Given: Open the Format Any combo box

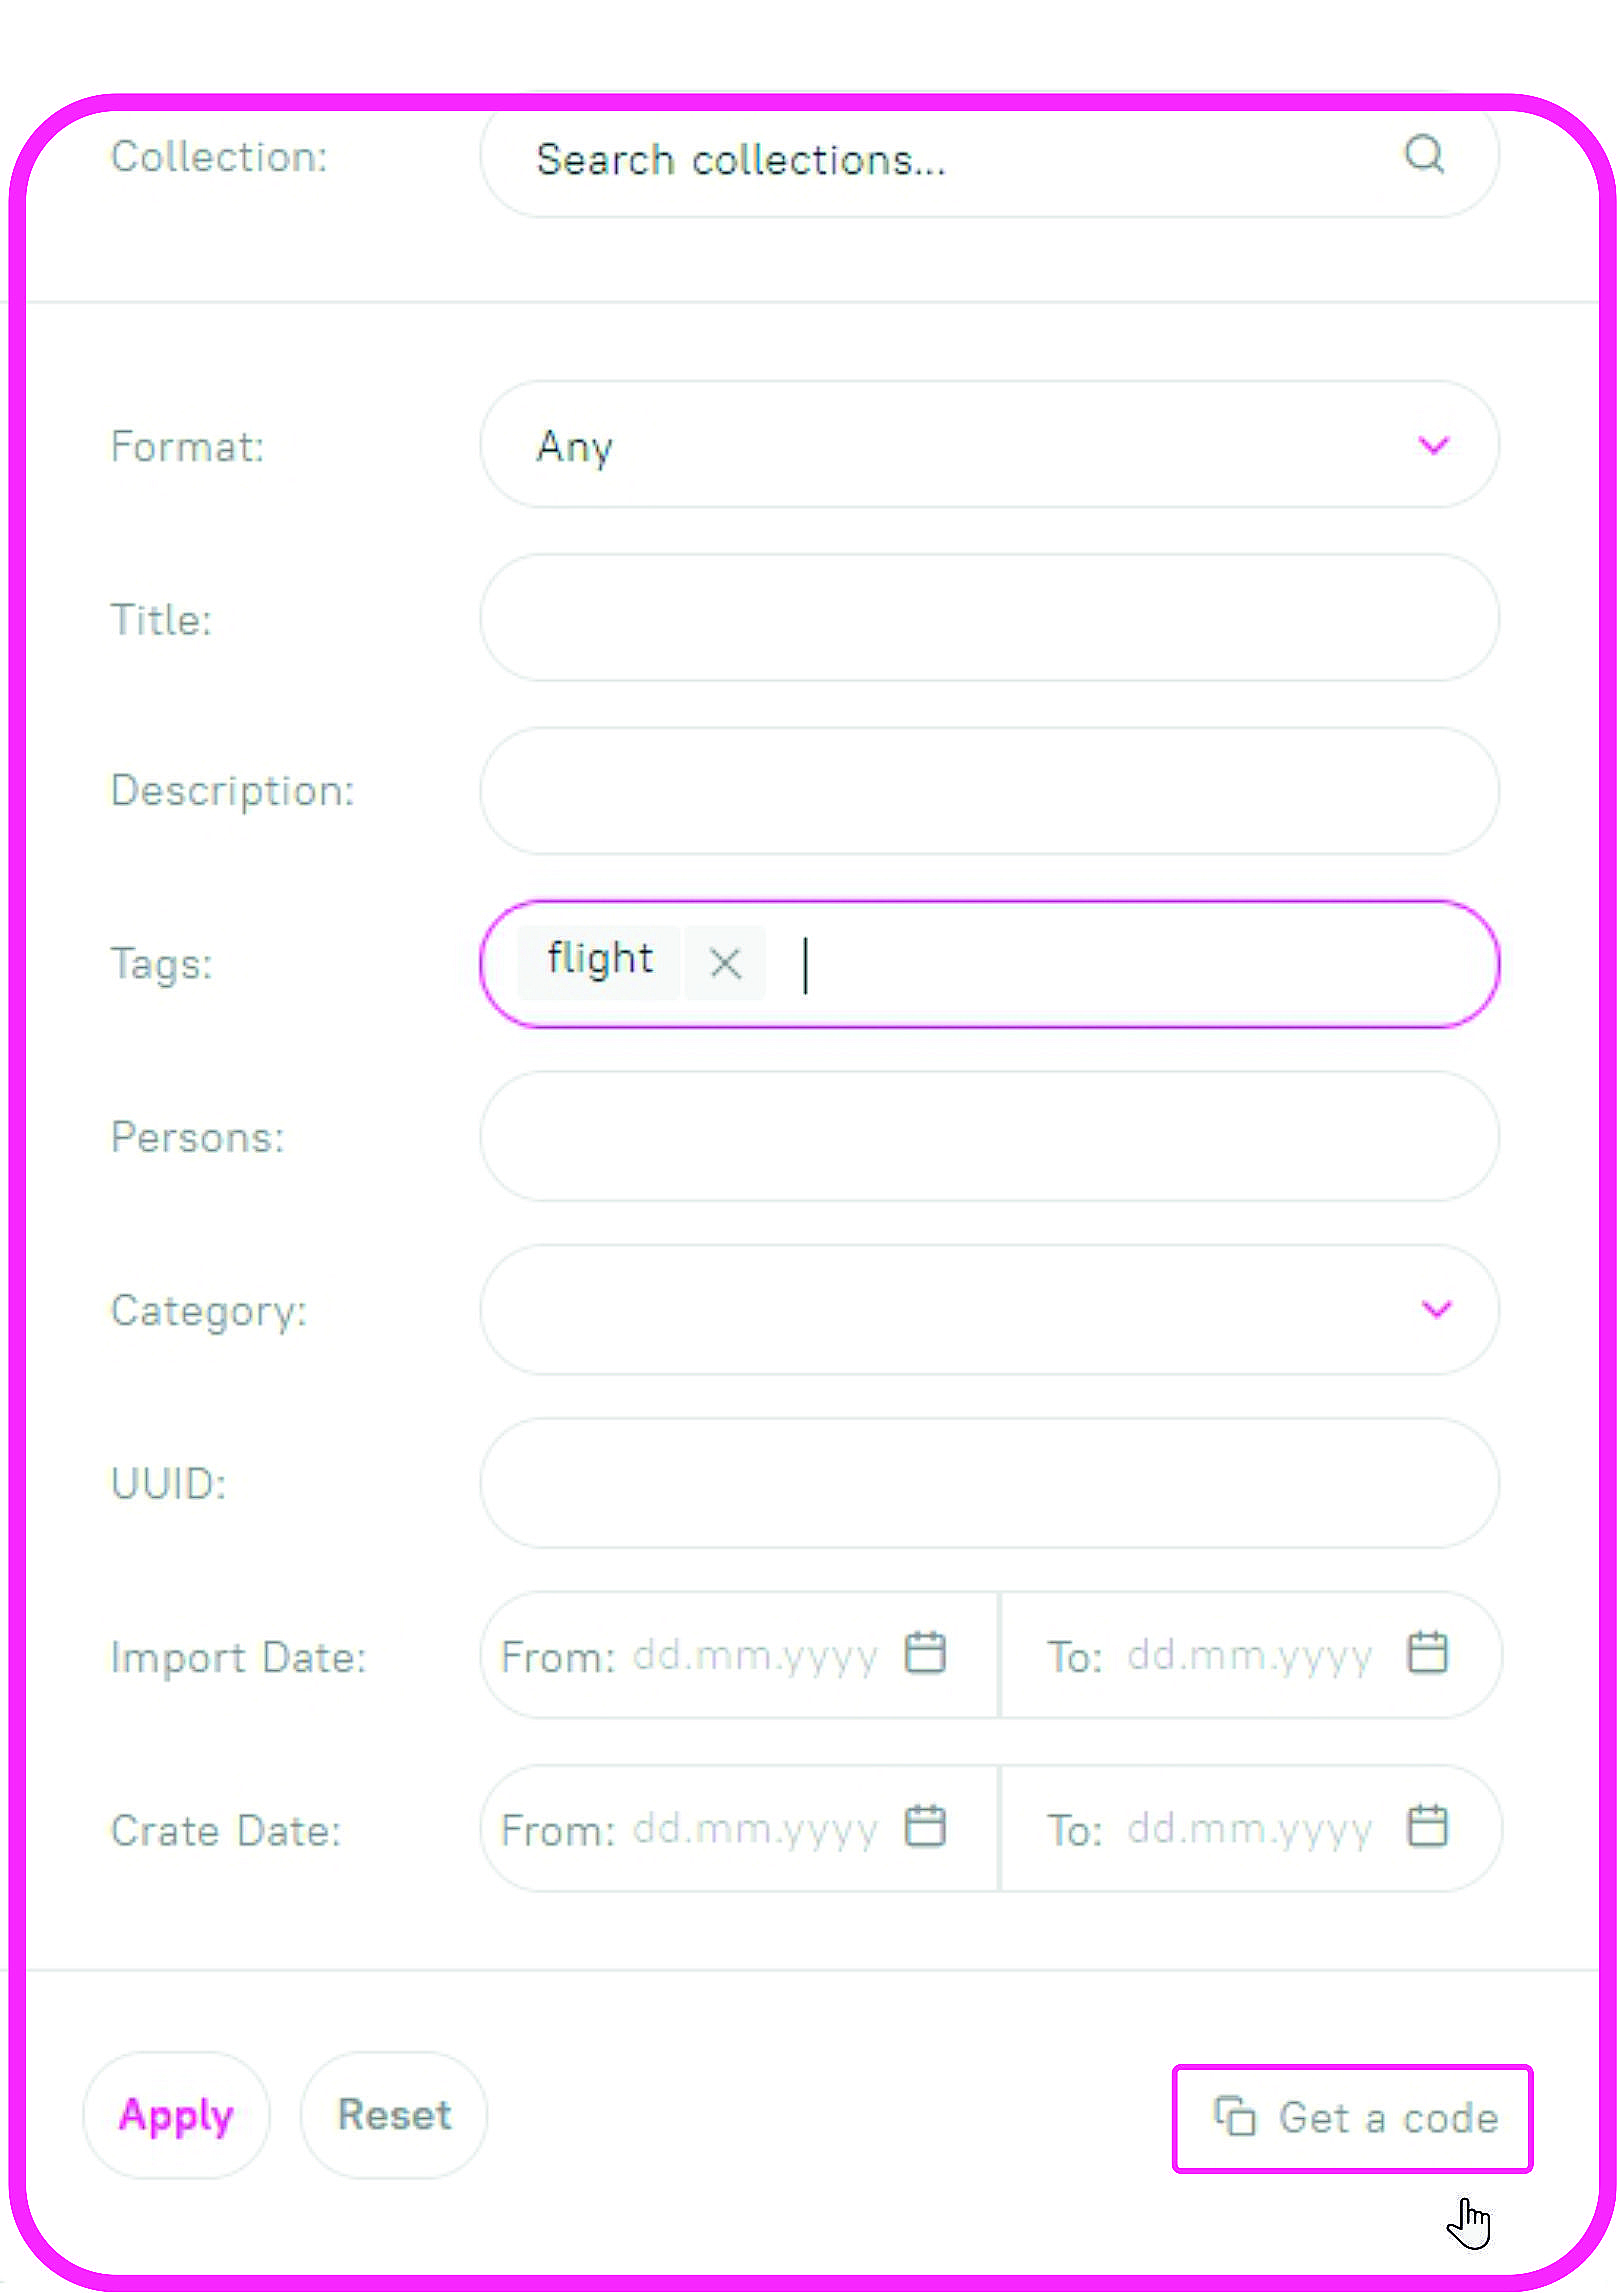Looking at the screenshot, I should (989, 444).
